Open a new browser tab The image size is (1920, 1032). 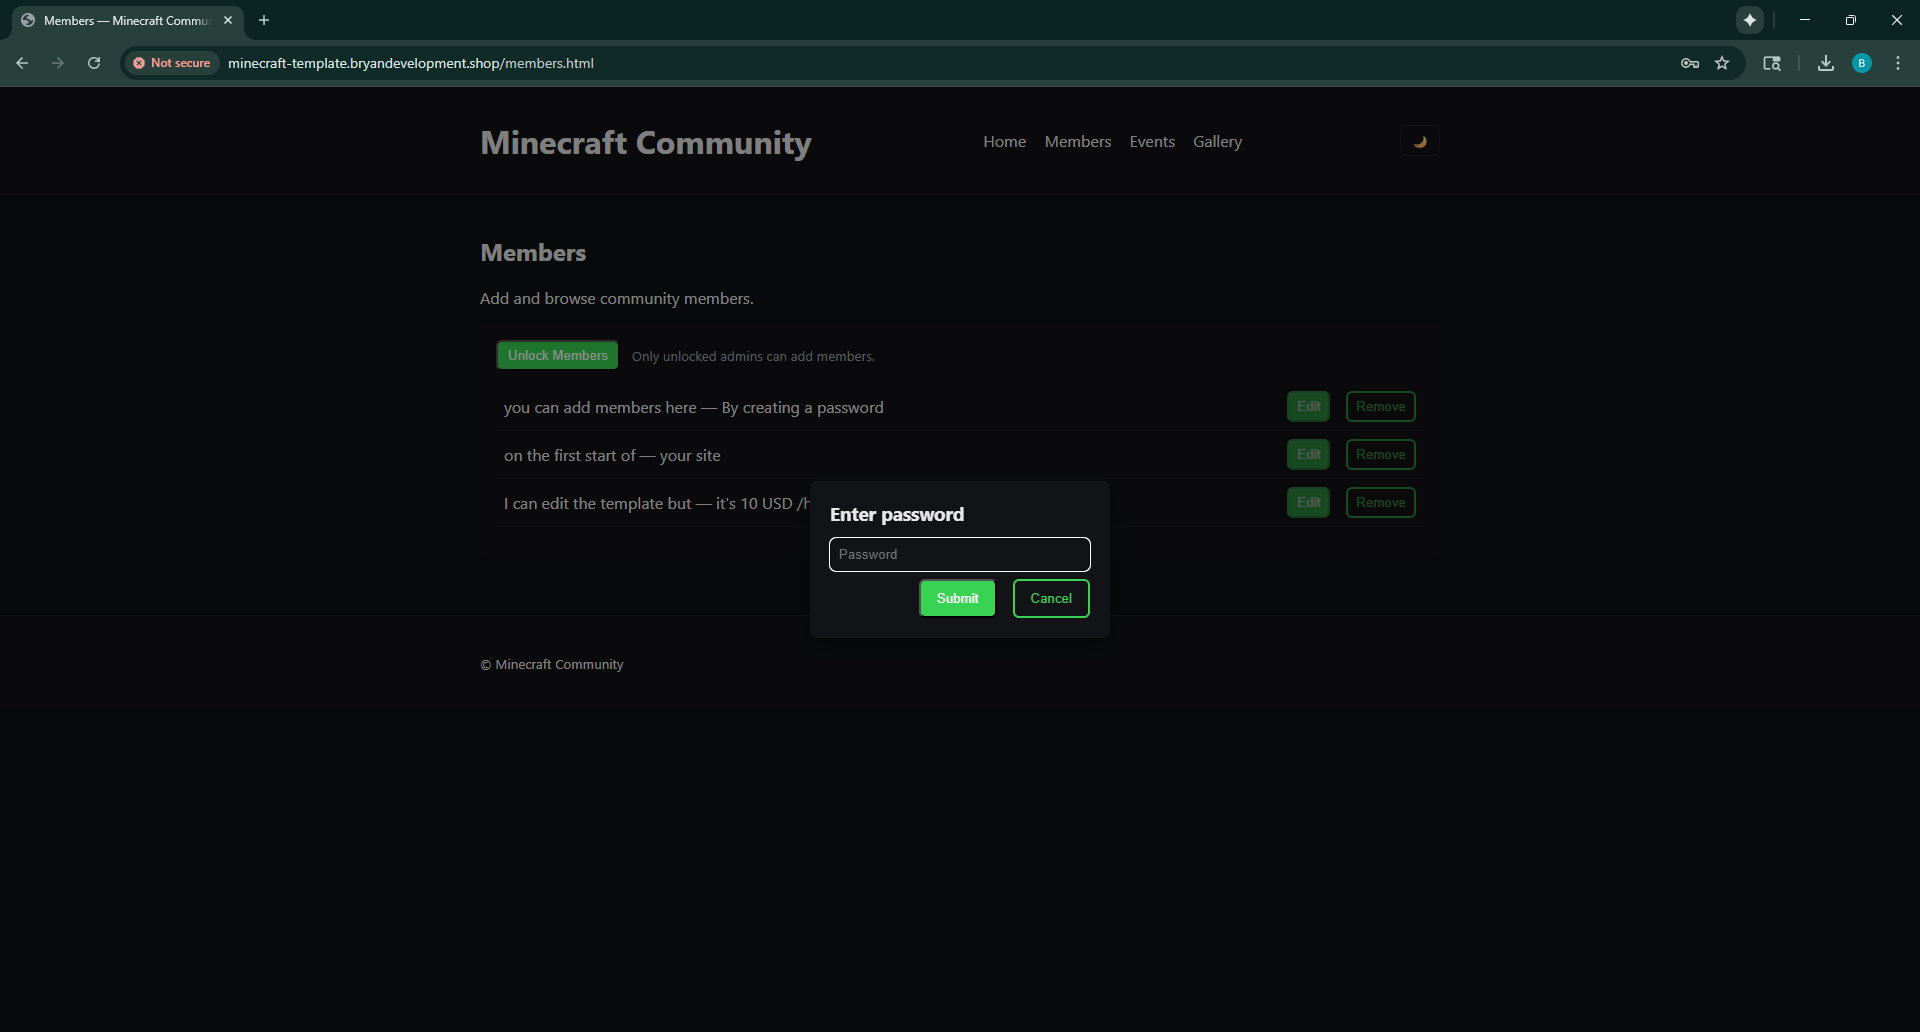tap(264, 20)
